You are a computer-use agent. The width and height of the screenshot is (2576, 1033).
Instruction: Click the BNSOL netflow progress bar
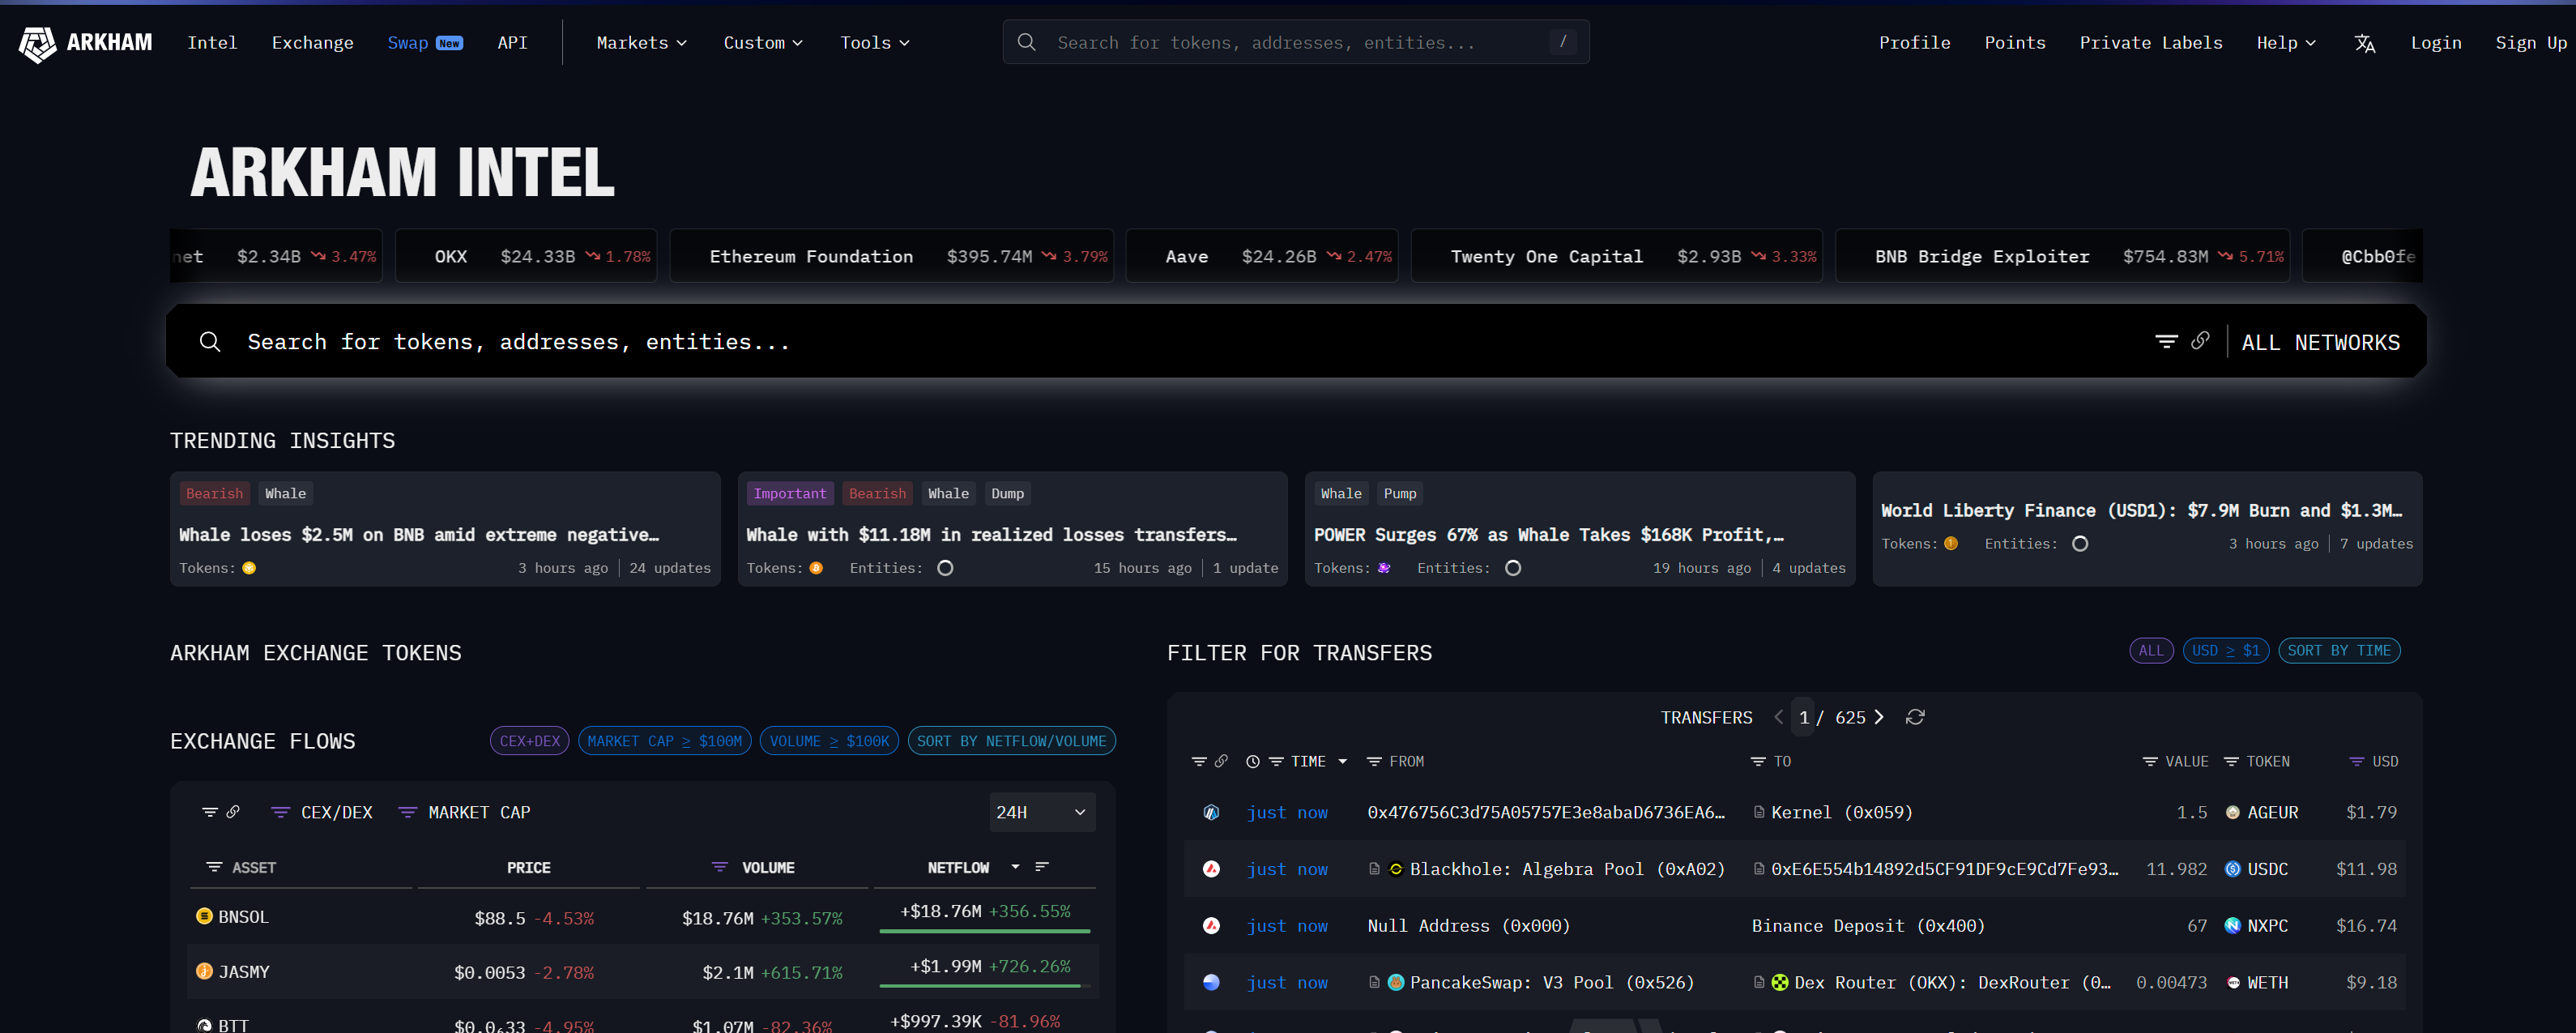[x=984, y=931]
